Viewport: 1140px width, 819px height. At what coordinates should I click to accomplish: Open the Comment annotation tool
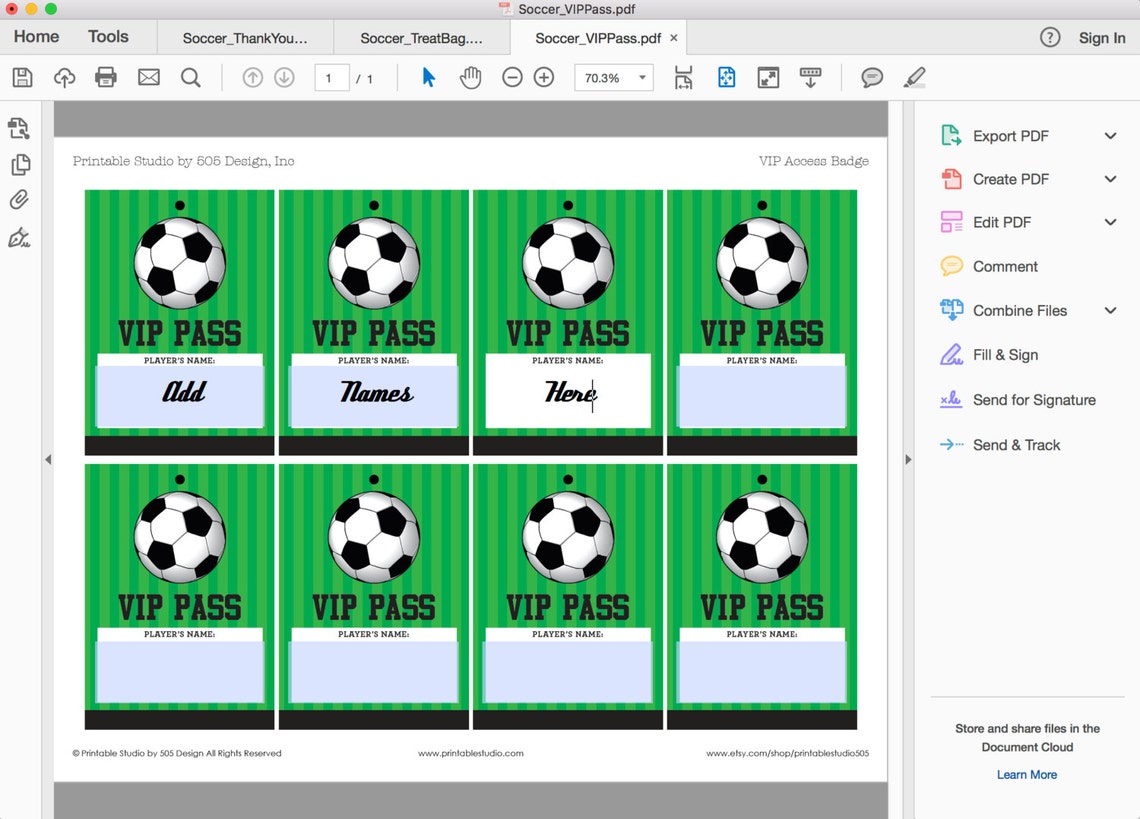click(871, 77)
